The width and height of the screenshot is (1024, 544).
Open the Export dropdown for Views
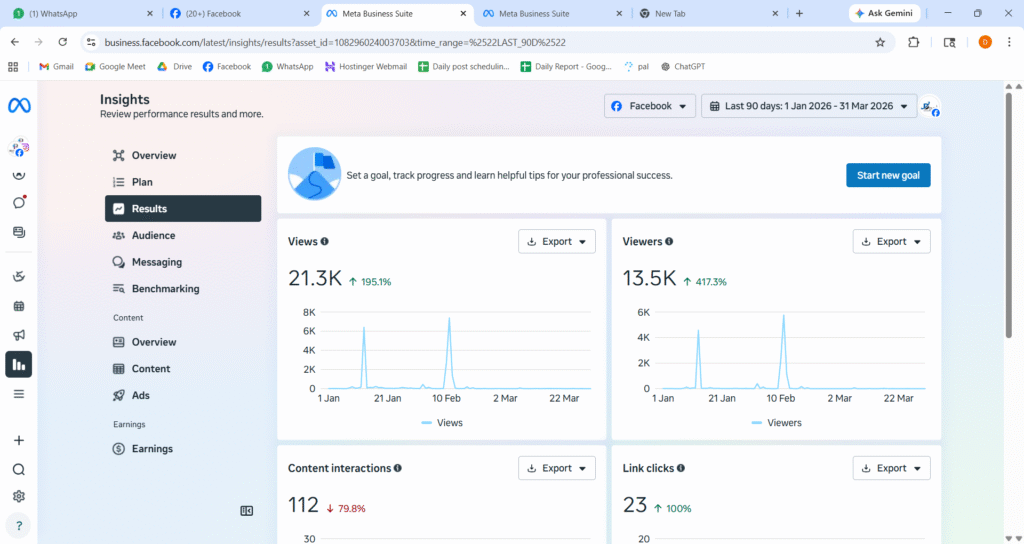556,241
